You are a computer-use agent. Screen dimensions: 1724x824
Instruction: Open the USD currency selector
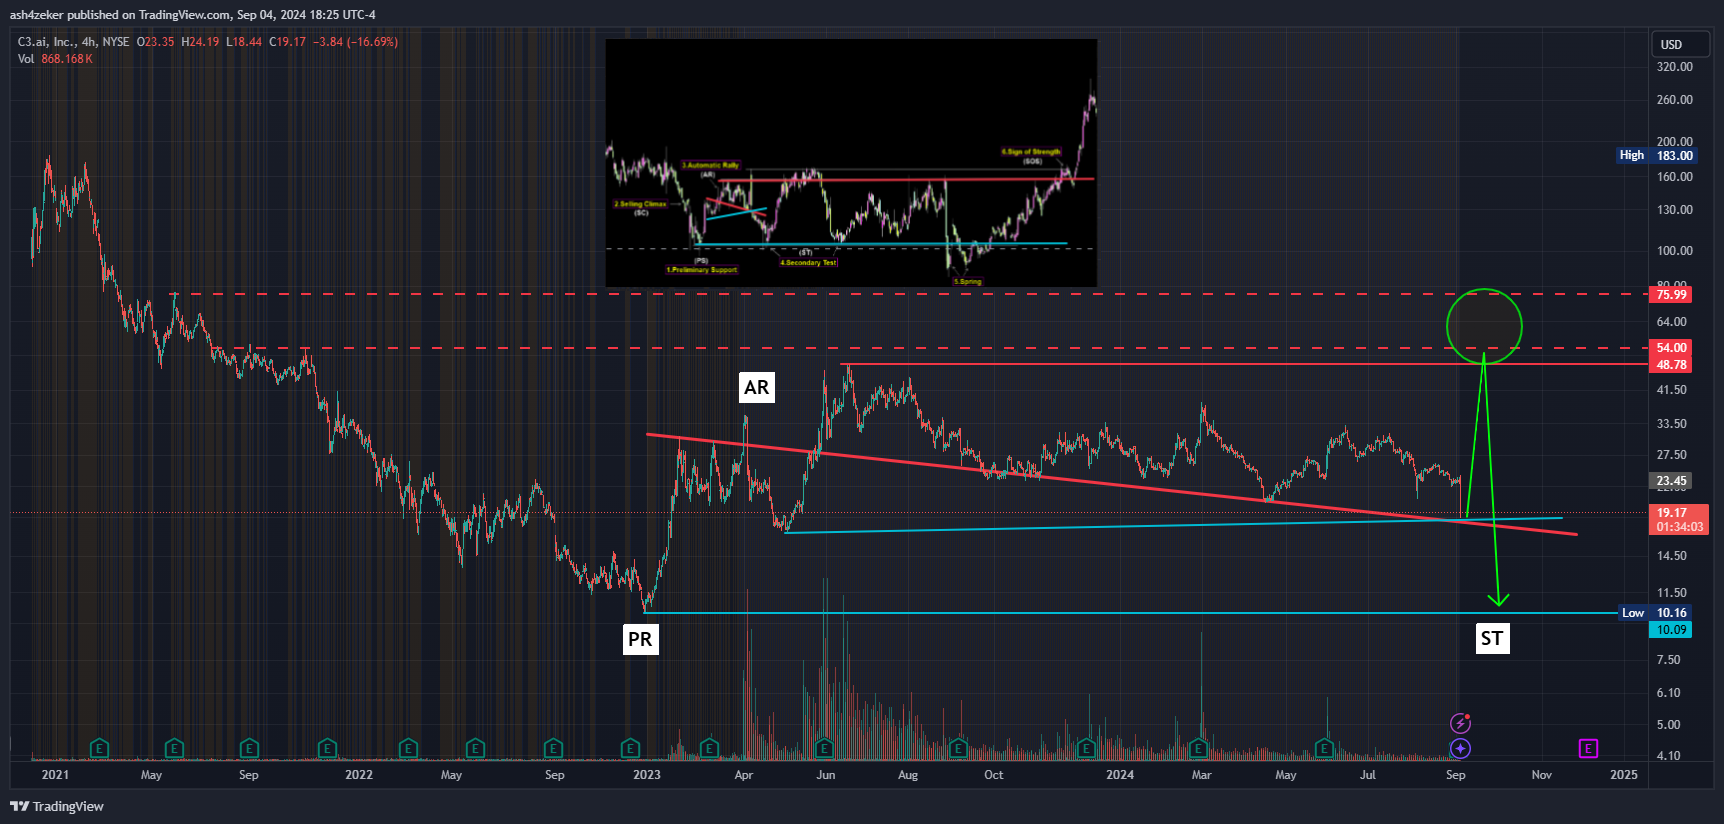1680,44
